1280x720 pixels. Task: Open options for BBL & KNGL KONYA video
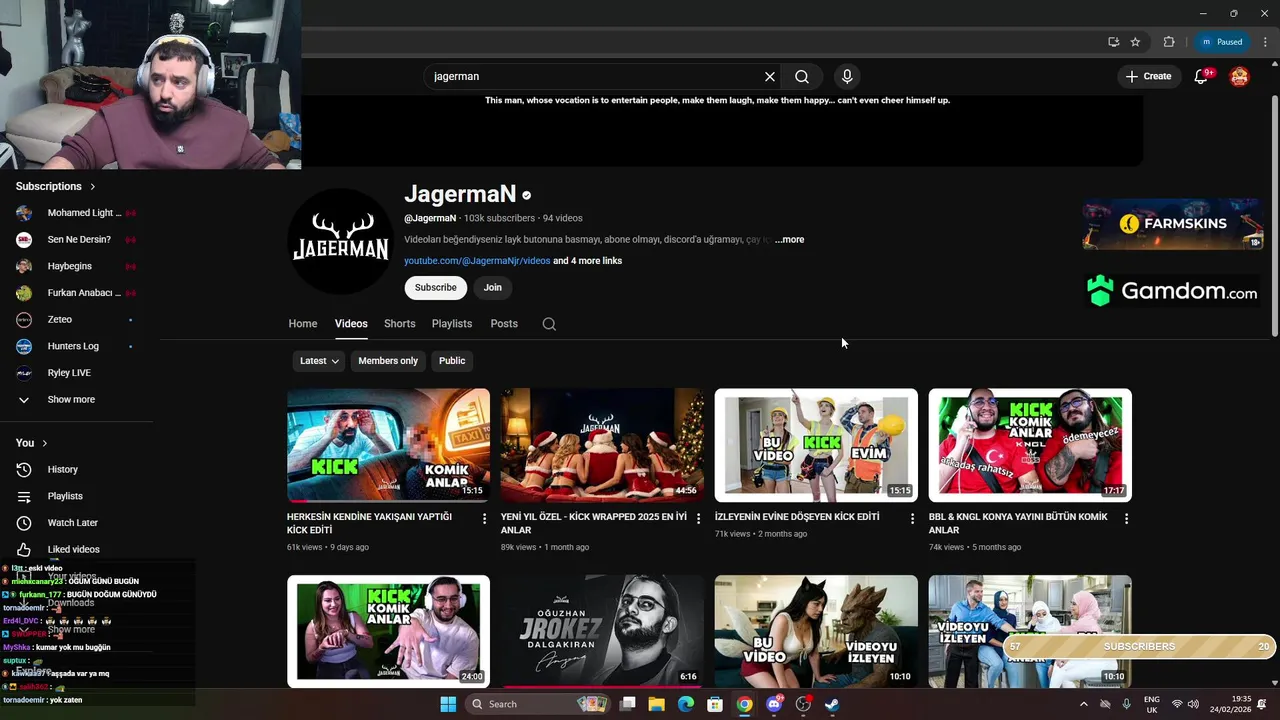click(x=1126, y=519)
